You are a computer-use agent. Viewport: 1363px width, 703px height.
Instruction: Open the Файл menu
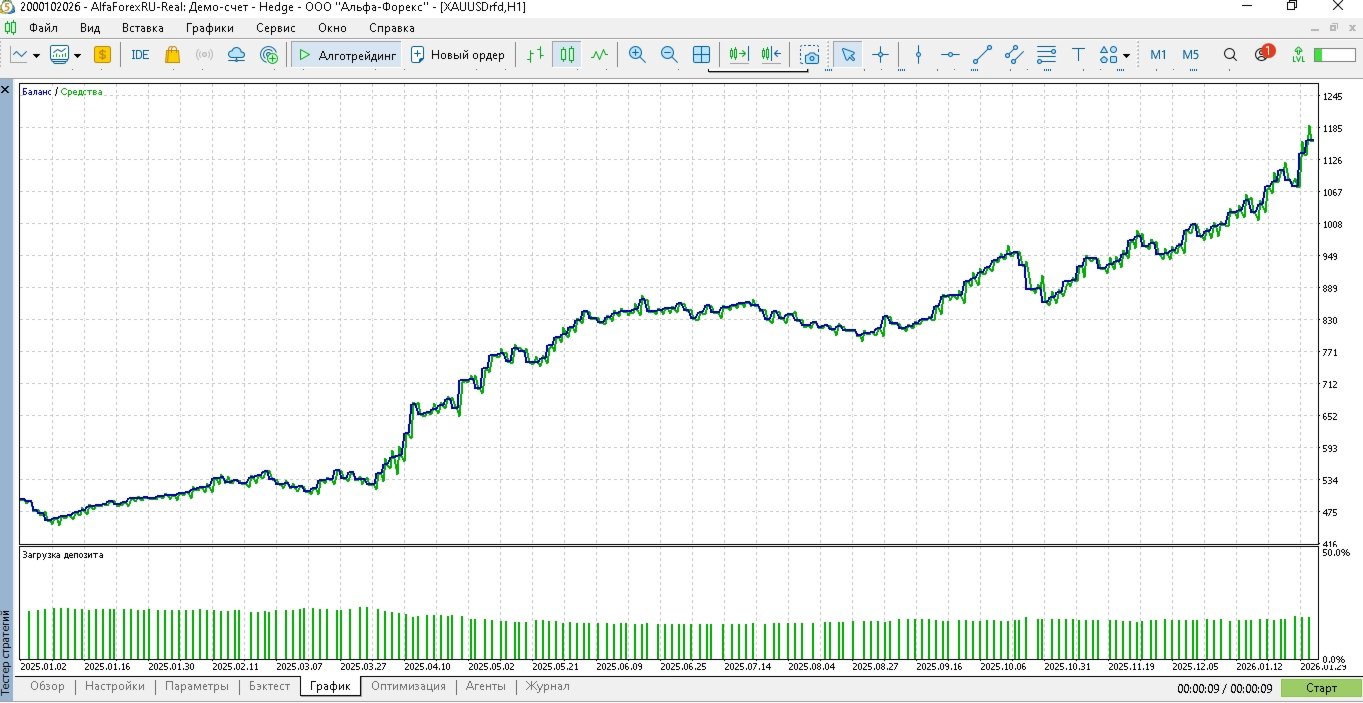pyautogui.click(x=43, y=28)
